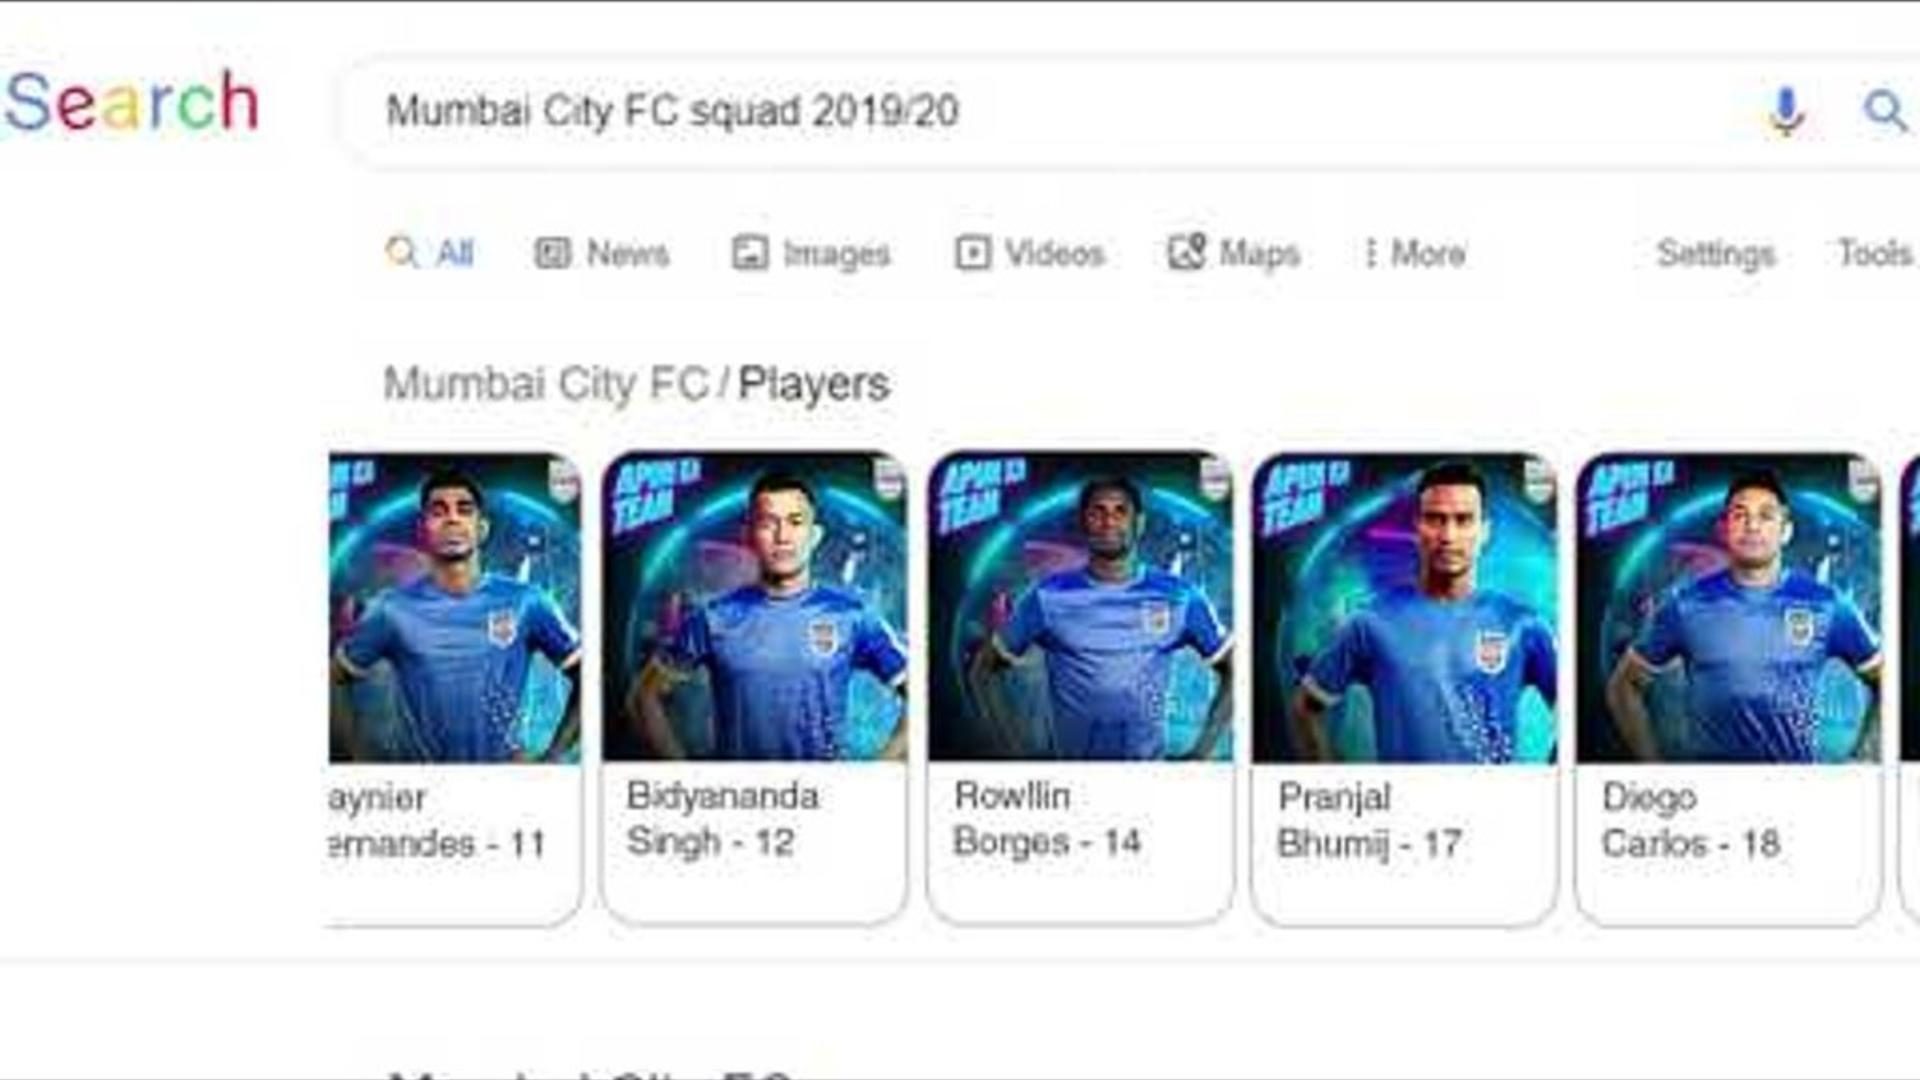Open Raynier Fernandes player photo
This screenshot has height=1080, width=1920.
pos(455,607)
